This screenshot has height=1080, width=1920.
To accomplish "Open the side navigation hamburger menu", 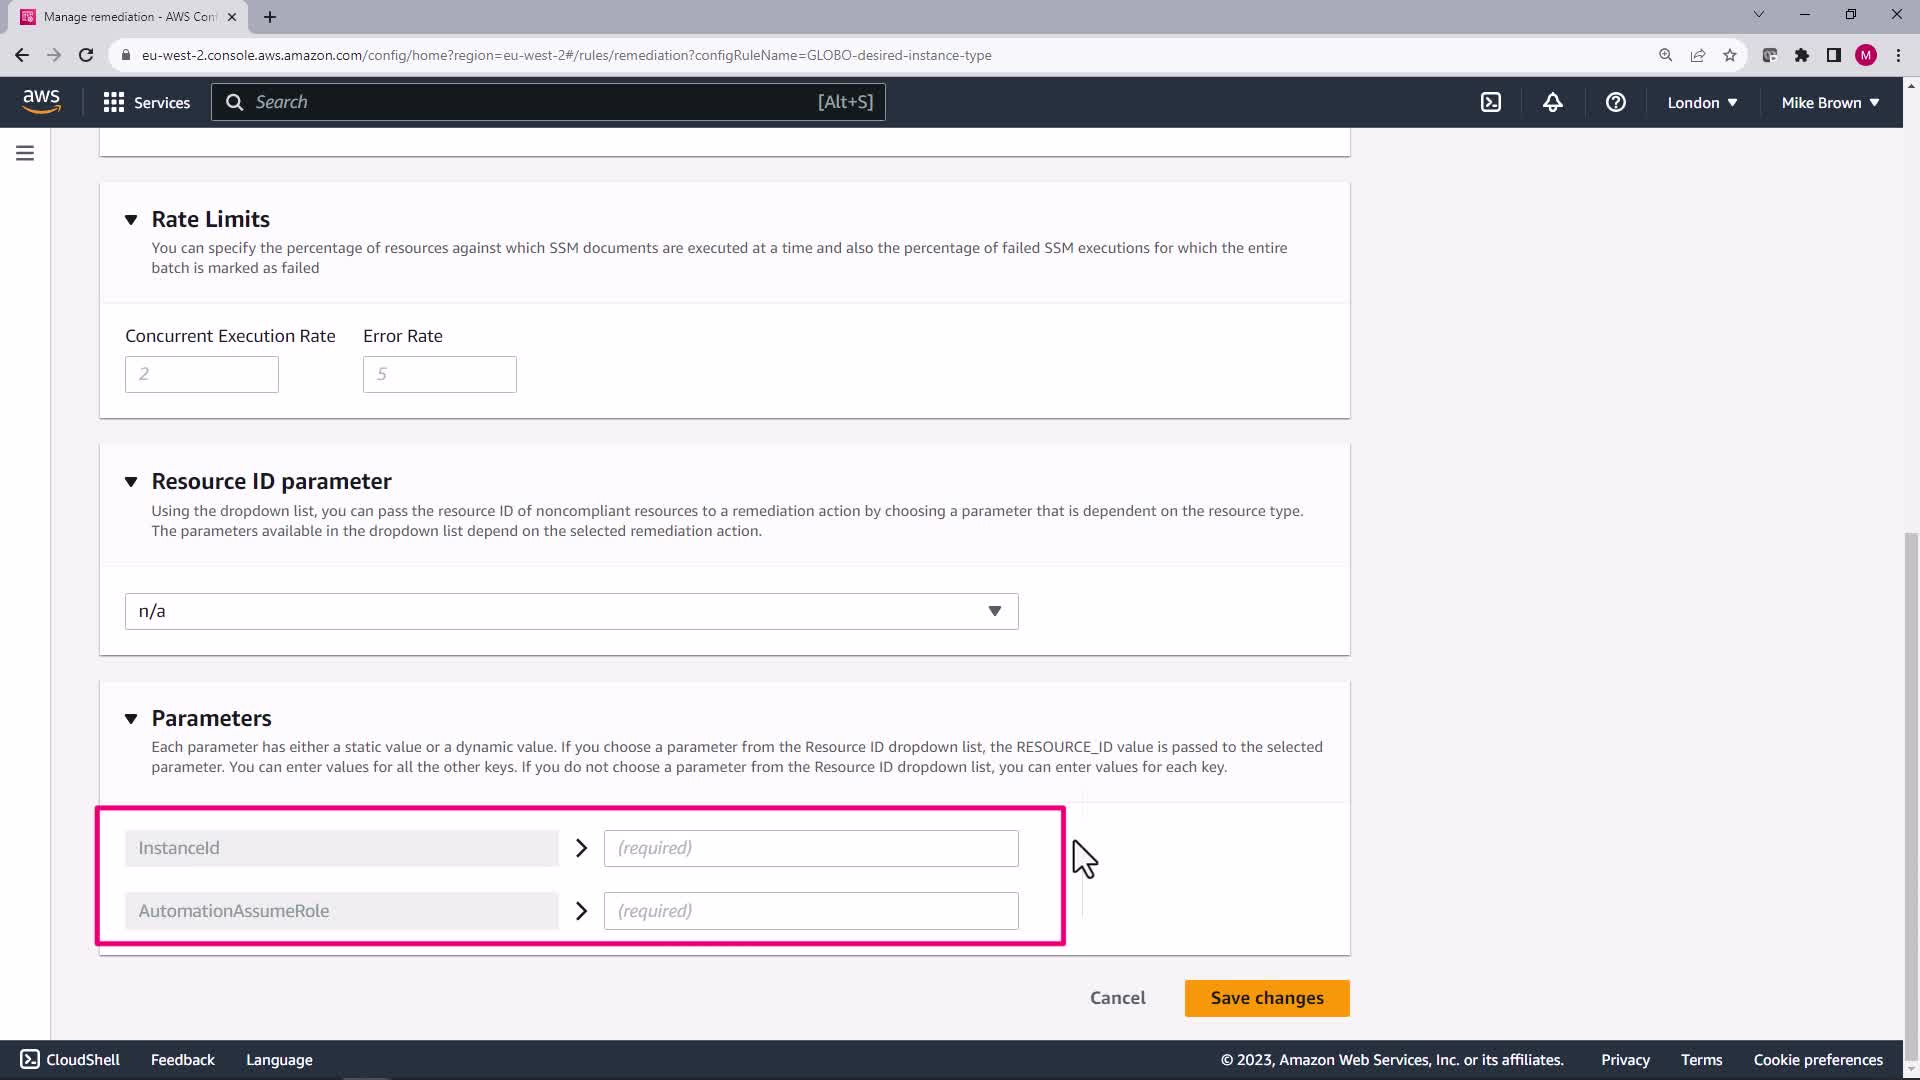I will coord(25,153).
